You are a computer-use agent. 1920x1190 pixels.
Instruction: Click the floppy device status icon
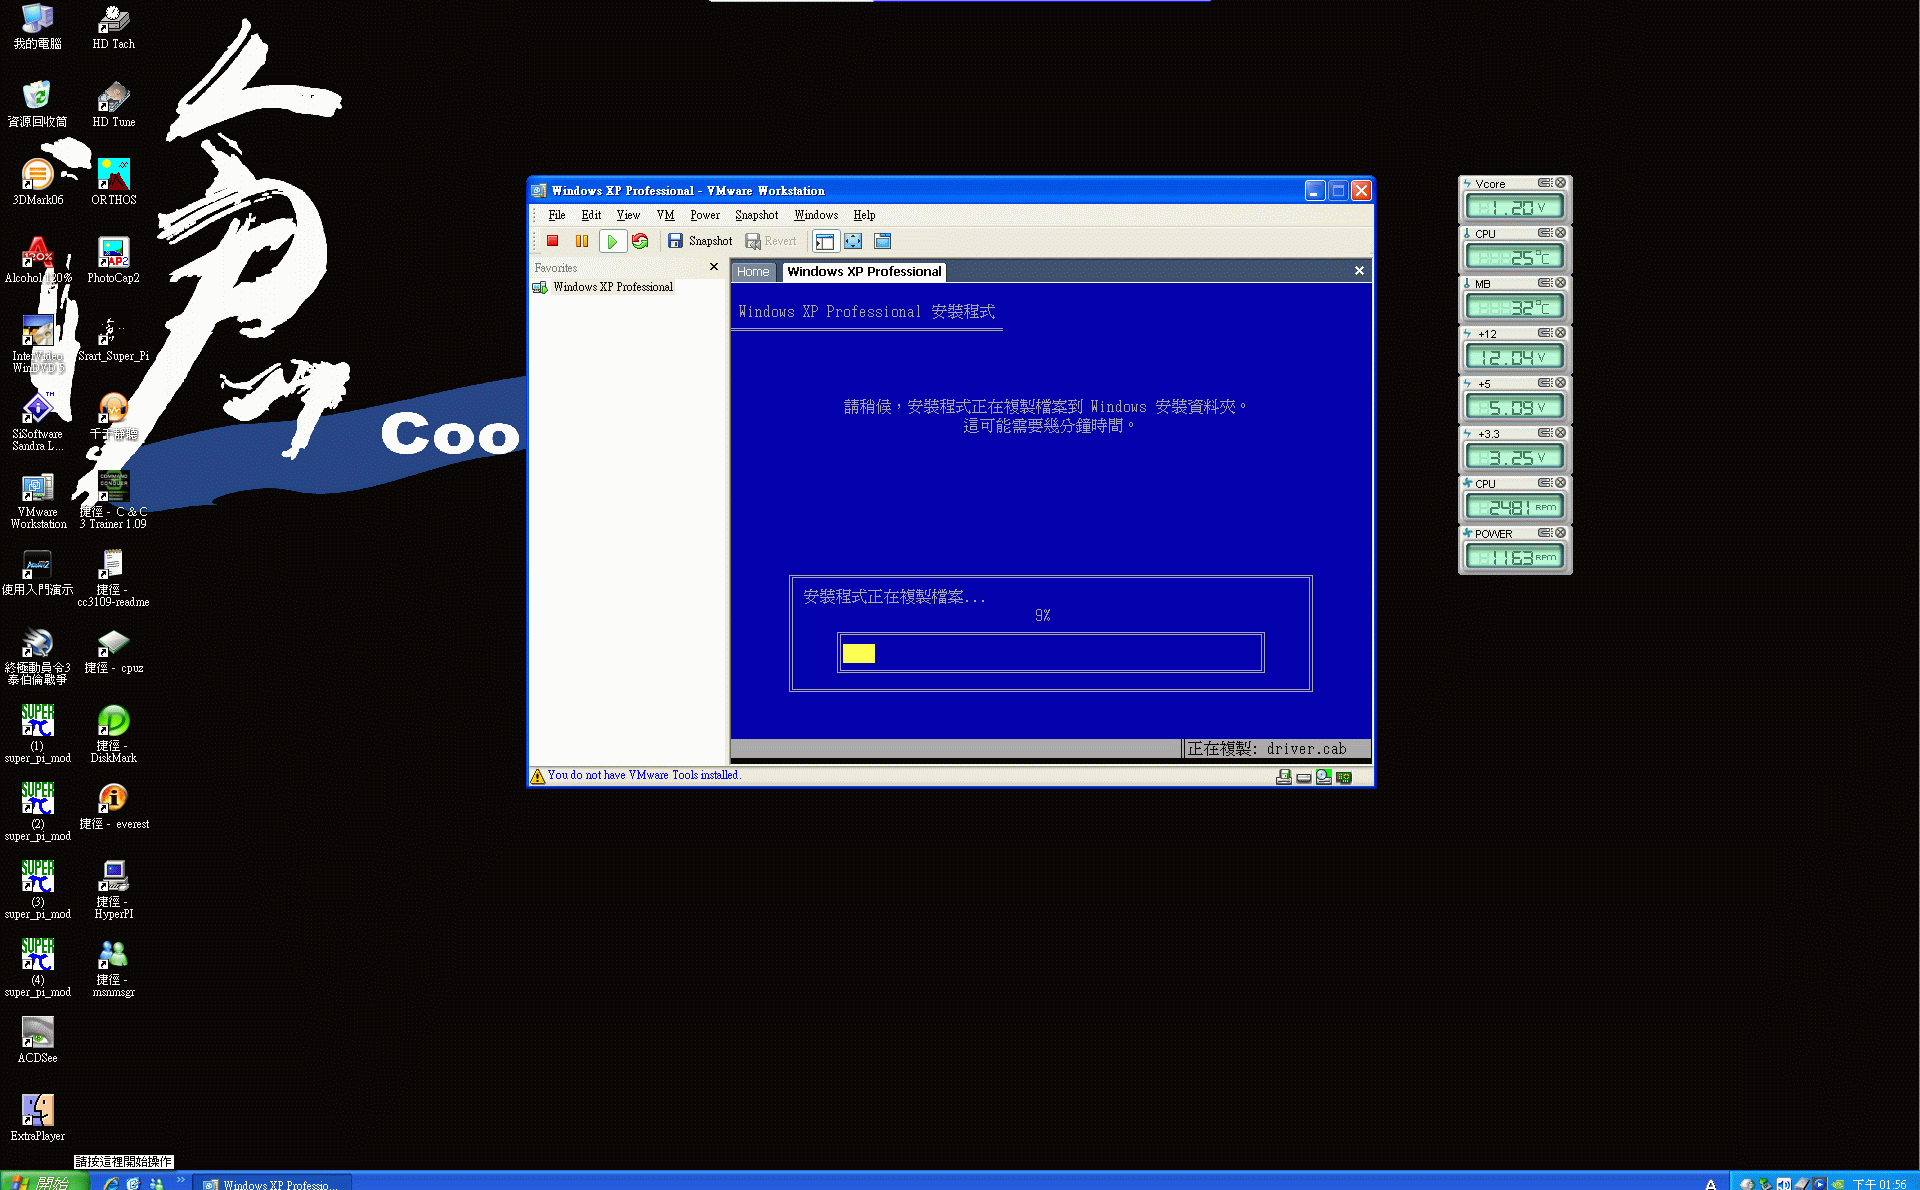tap(1284, 777)
